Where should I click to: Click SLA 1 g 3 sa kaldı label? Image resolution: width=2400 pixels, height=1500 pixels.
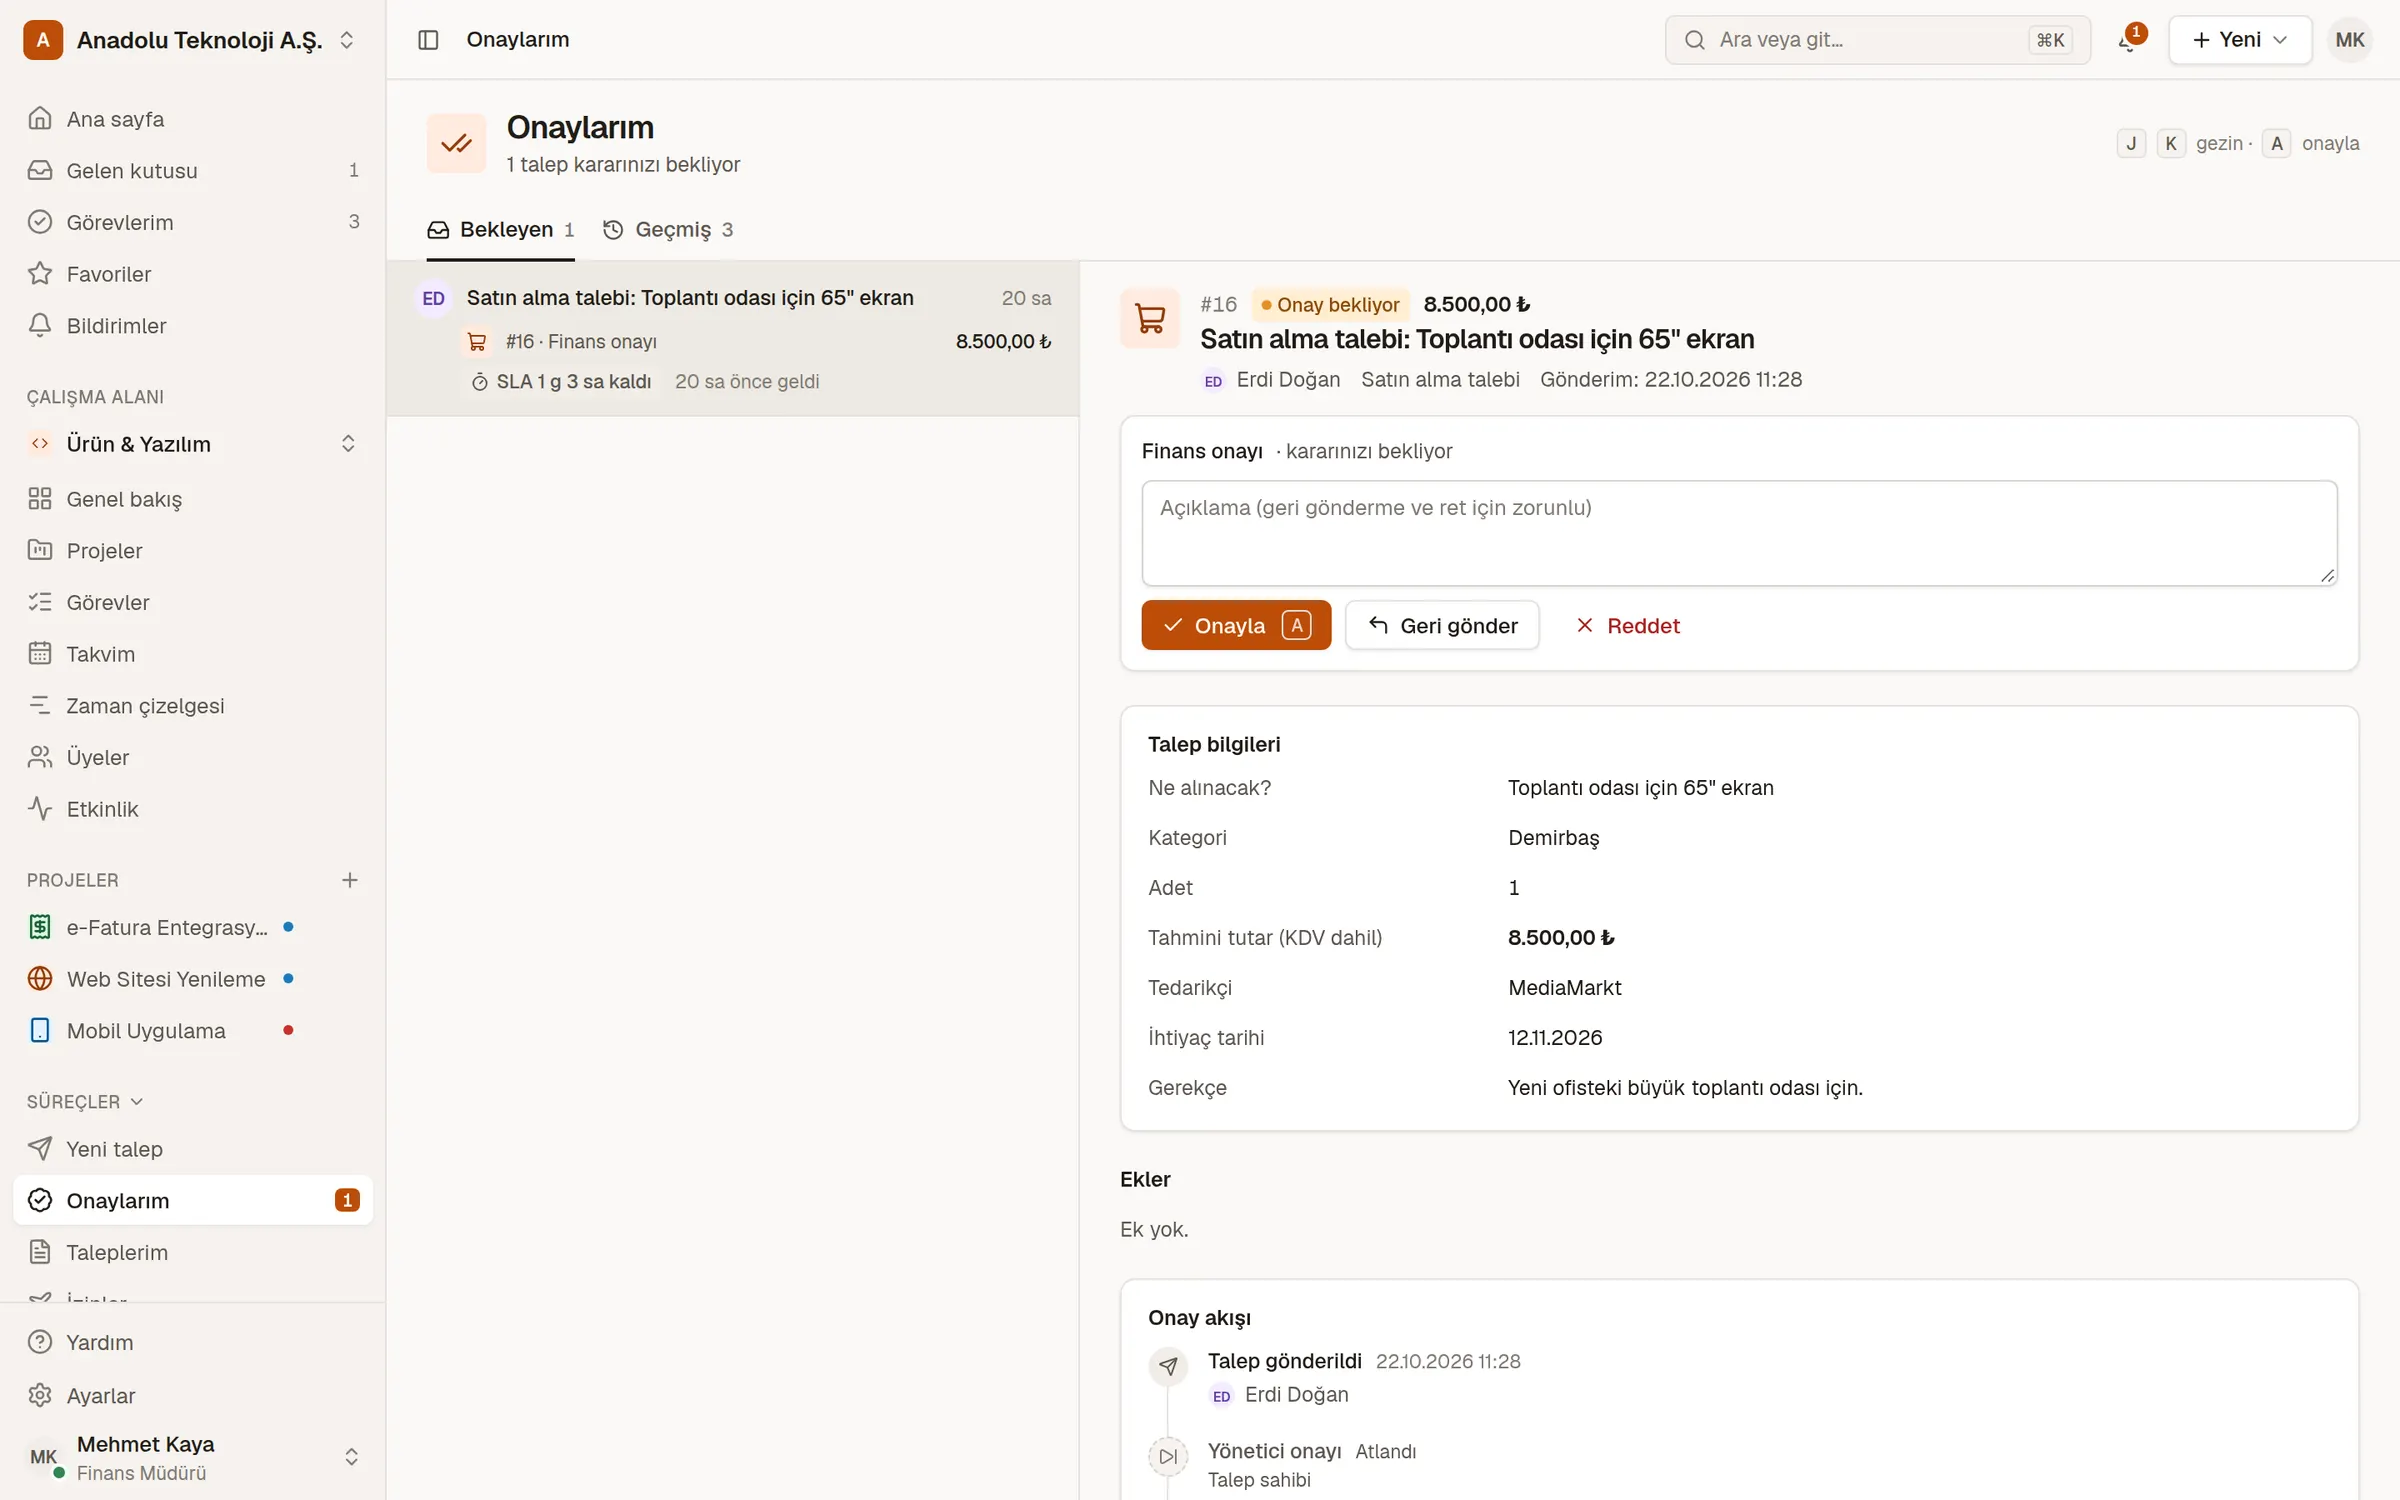tap(561, 382)
